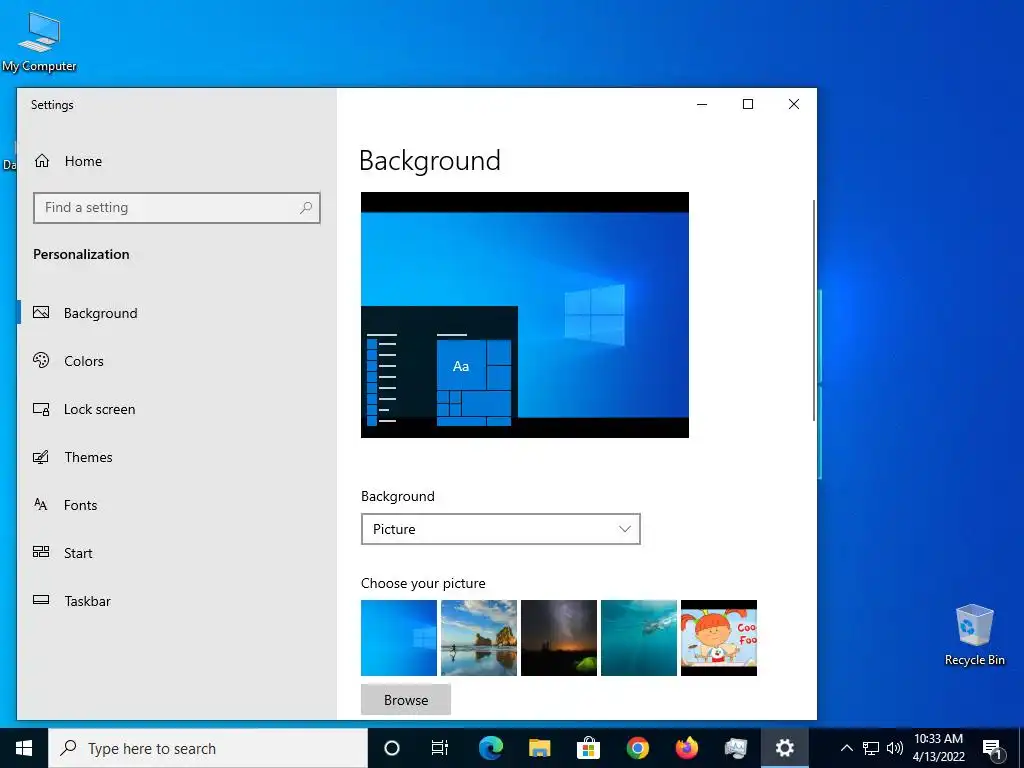The height and width of the screenshot is (768, 1024).
Task: Click the taskbar Type here to search box
Action: [208, 748]
